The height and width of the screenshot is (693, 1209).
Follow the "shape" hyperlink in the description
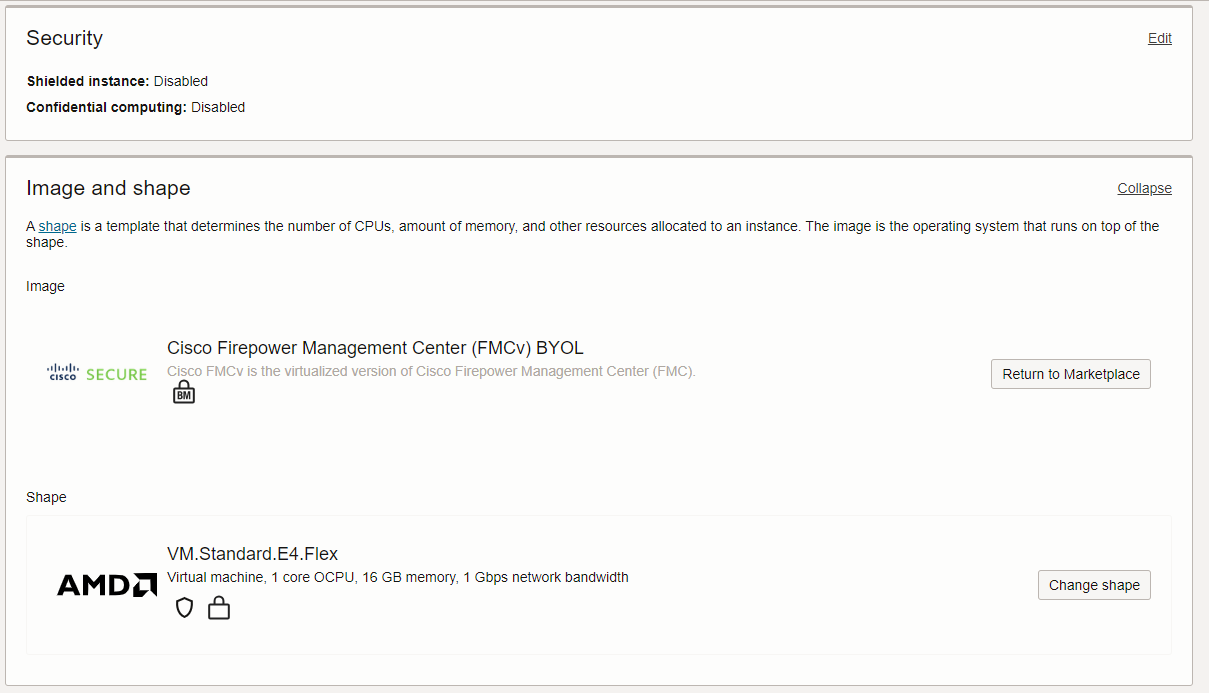tap(57, 226)
